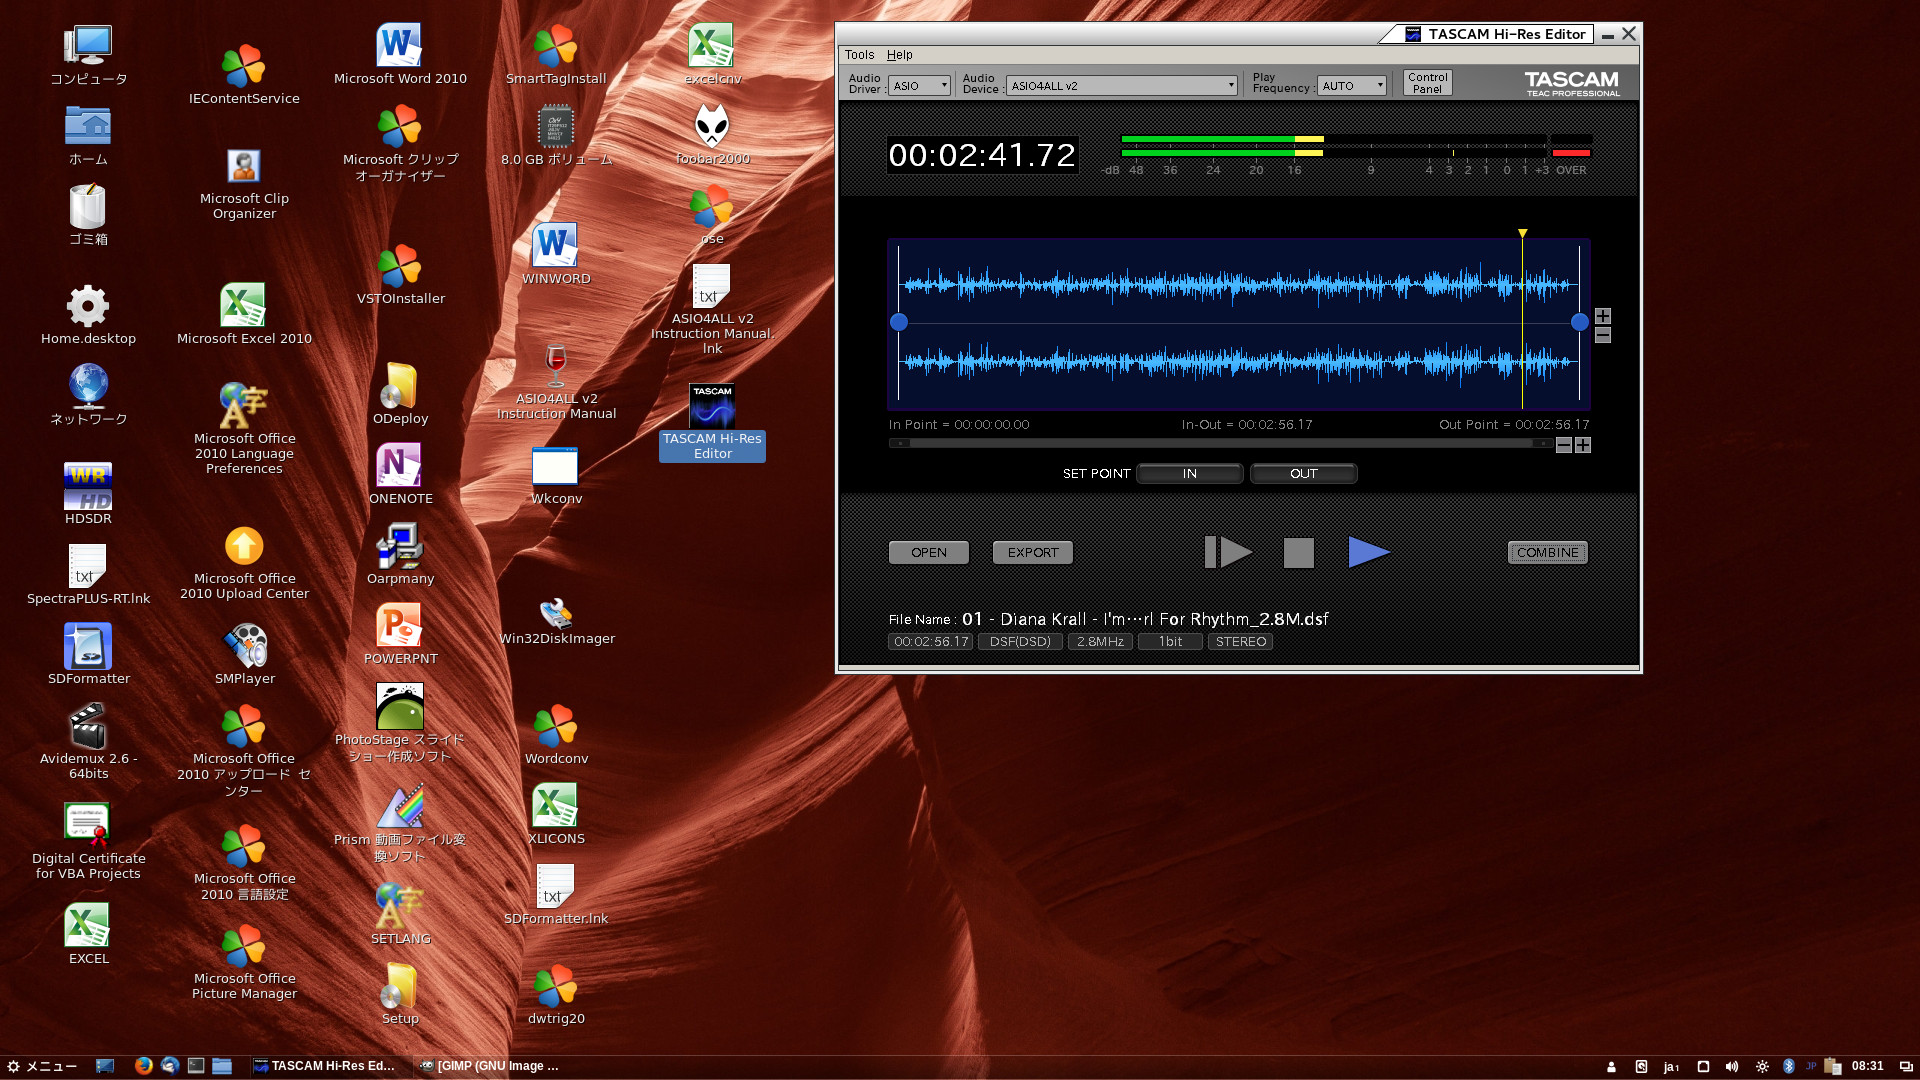Zoom out of waveform with minus icon
The width and height of the screenshot is (1920, 1080).
tap(1601, 333)
